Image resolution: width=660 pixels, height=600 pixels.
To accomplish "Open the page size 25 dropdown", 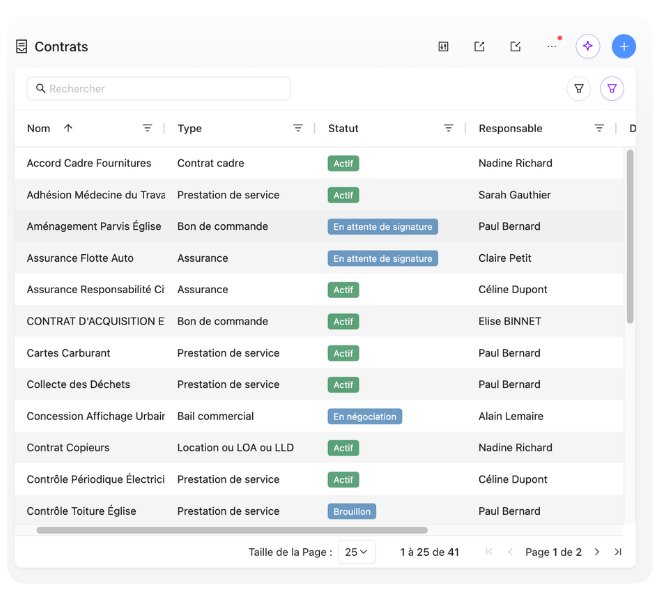I will (x=357, y=552).
